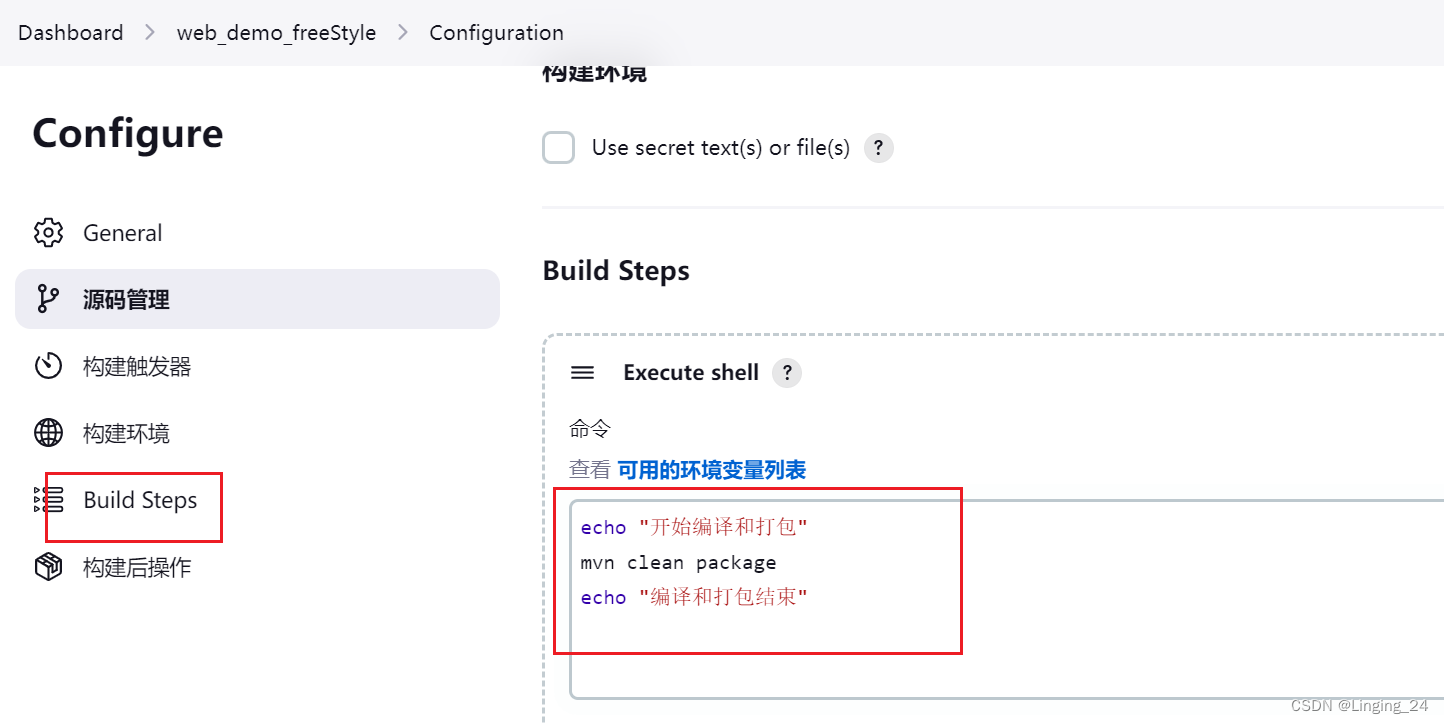1444x724 pixels.
Task: Open help for Use secret text(s)
Action: pyautogui.click(x=878, y=148)
